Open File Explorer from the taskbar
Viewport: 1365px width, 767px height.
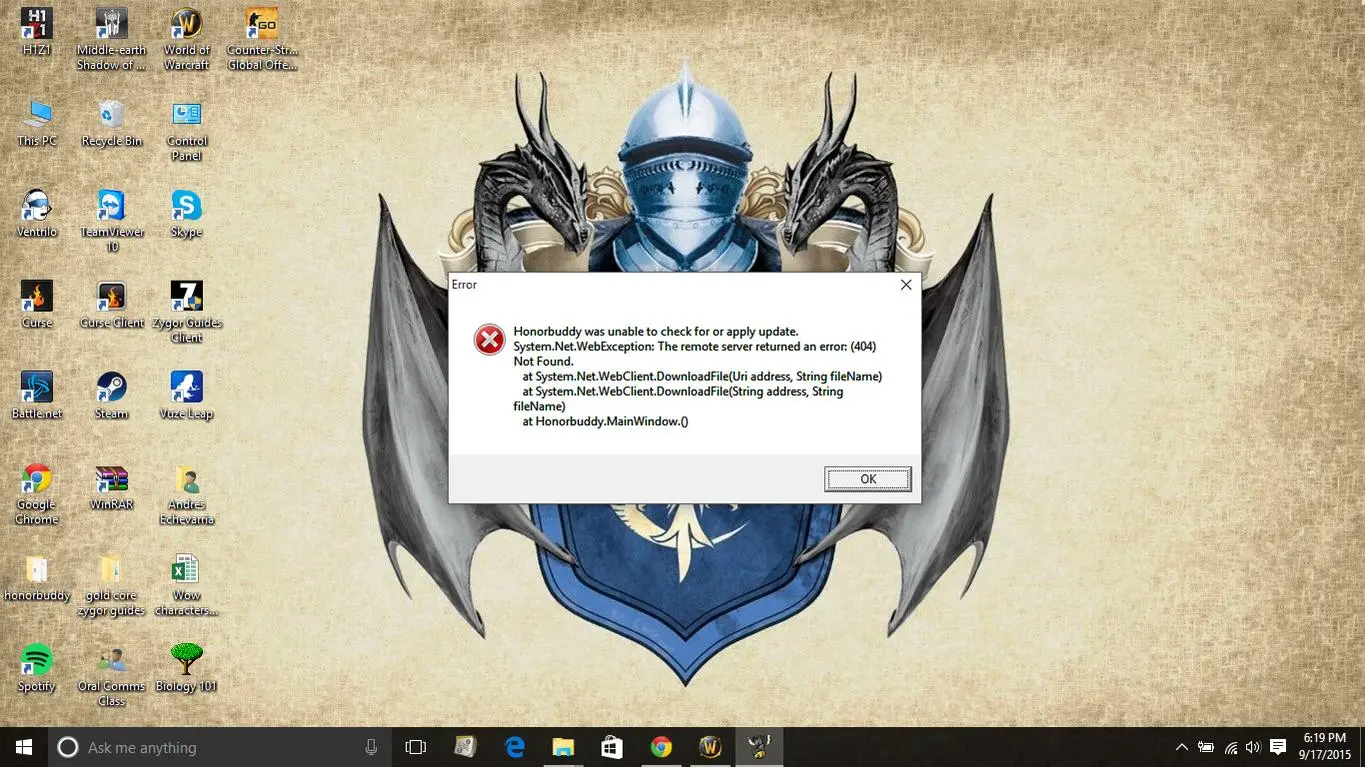coord(563,747)
